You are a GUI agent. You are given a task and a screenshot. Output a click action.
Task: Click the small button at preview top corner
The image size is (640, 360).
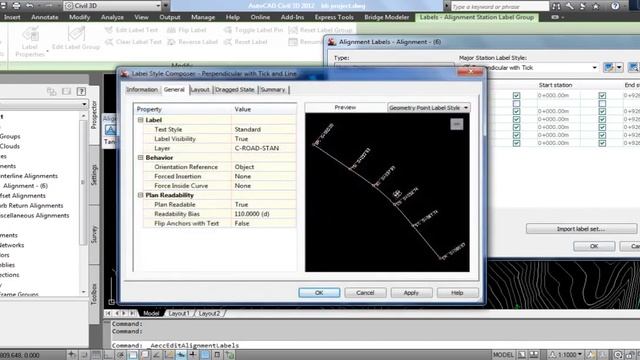[x=456, y=124]
